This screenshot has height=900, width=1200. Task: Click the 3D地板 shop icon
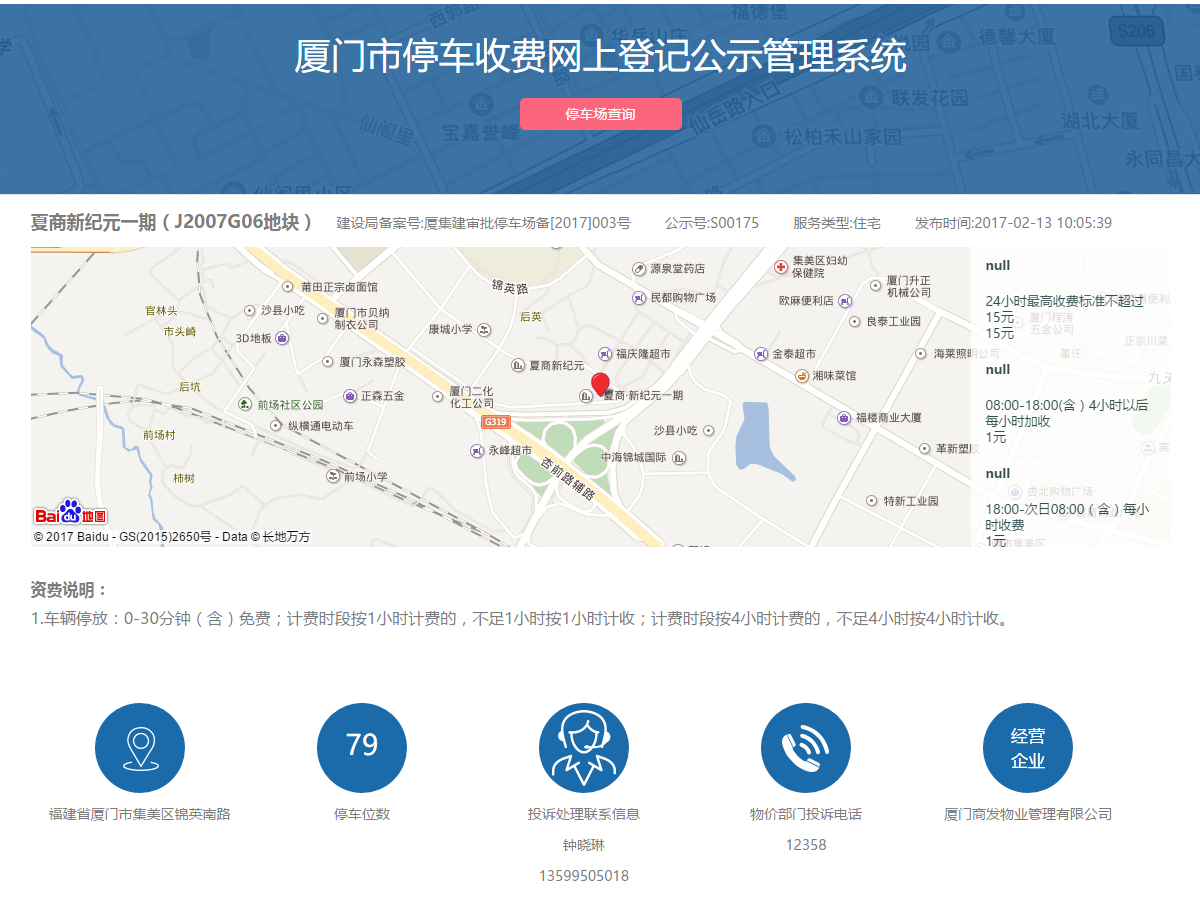282,338
